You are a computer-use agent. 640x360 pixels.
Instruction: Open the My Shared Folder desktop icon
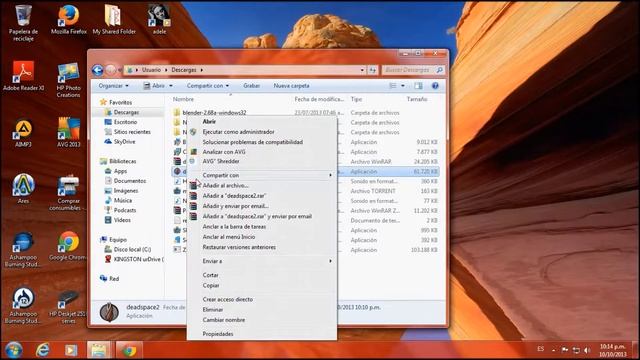(114, 20)
